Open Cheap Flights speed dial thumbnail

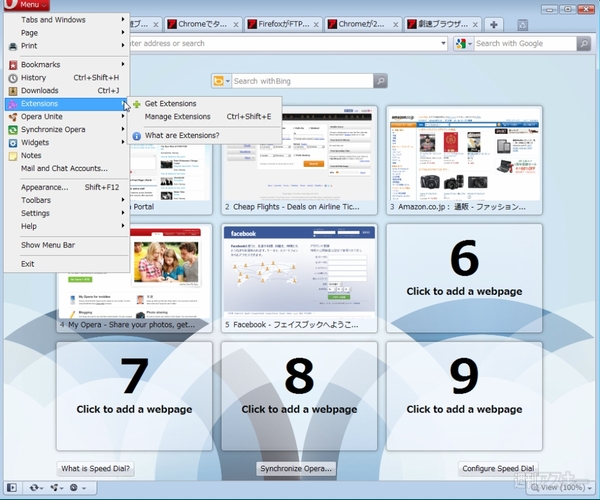[x=299, y=160]
